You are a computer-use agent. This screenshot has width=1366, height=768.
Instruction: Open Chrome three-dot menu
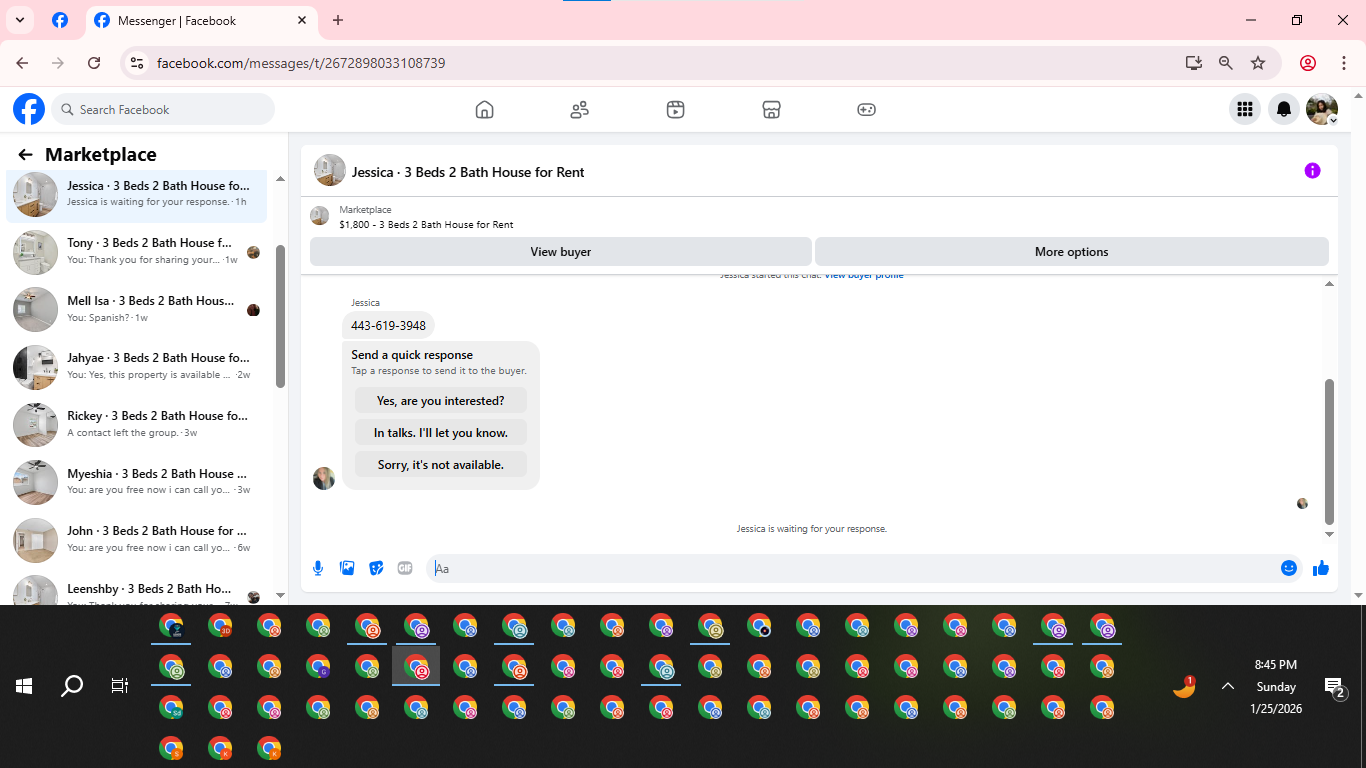1344,63
